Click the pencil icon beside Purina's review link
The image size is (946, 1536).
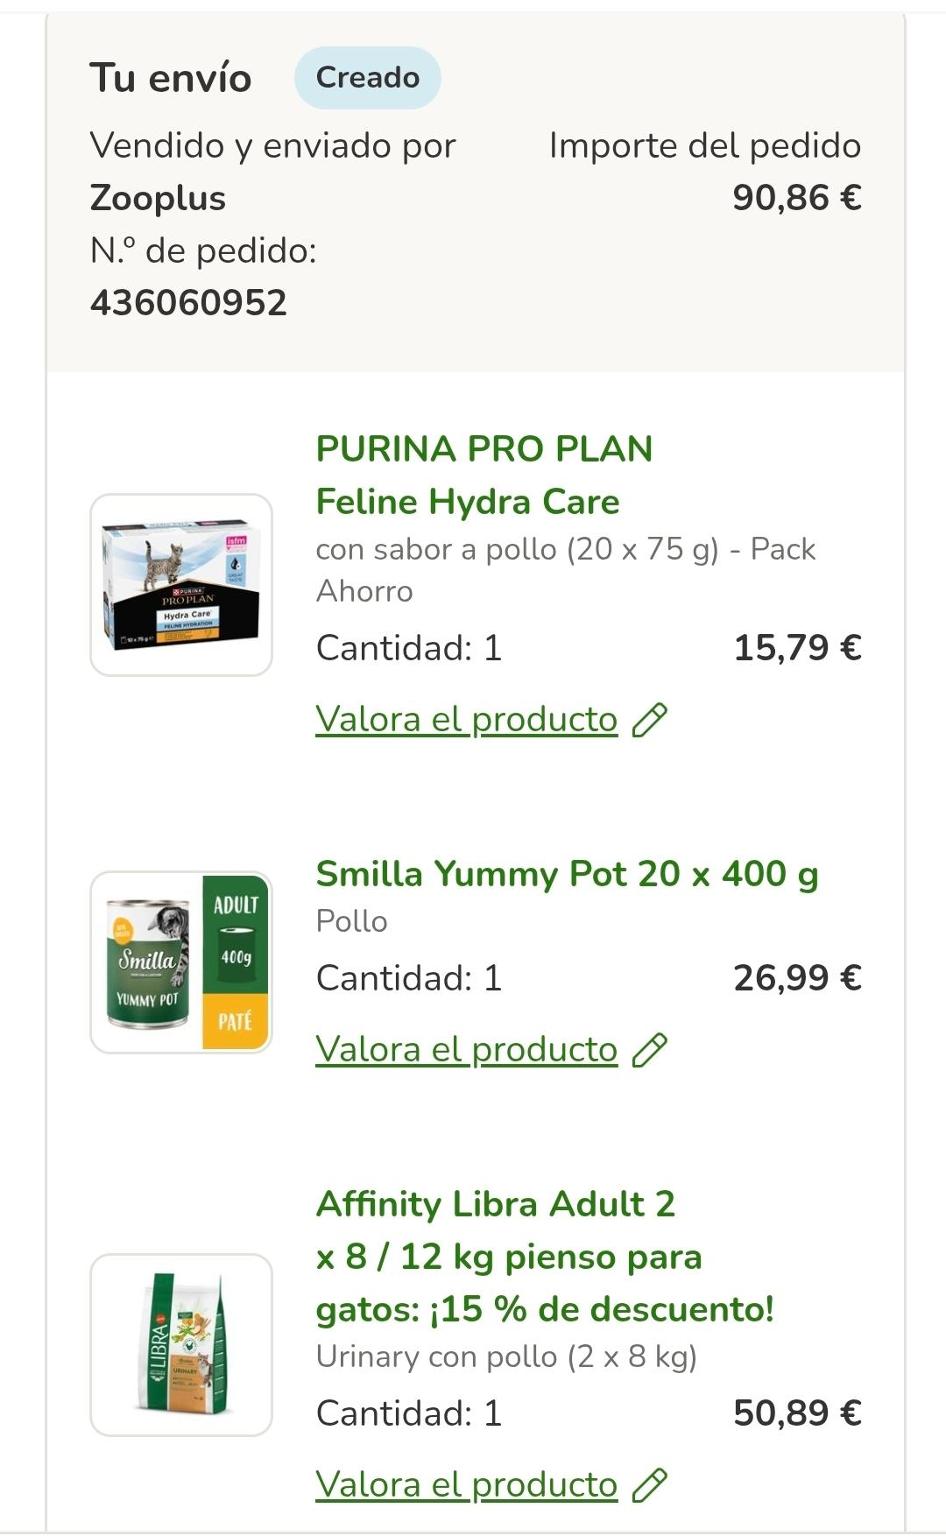click(x=650, y=720)
